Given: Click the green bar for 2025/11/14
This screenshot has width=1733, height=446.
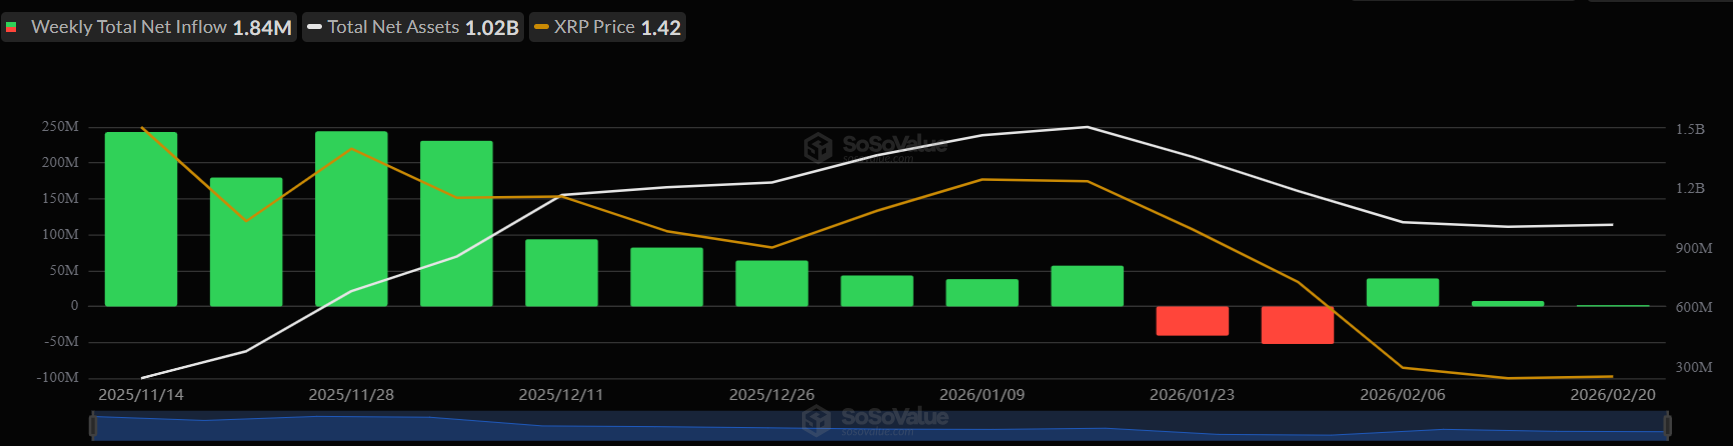Looking at the screenshot, I should pos(141,219).
